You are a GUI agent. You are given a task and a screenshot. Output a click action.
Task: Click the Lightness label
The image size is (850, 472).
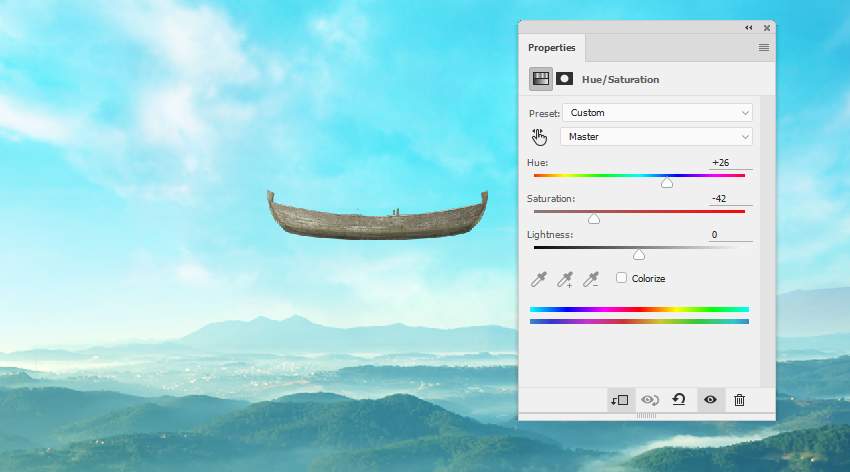pos(550,235)
